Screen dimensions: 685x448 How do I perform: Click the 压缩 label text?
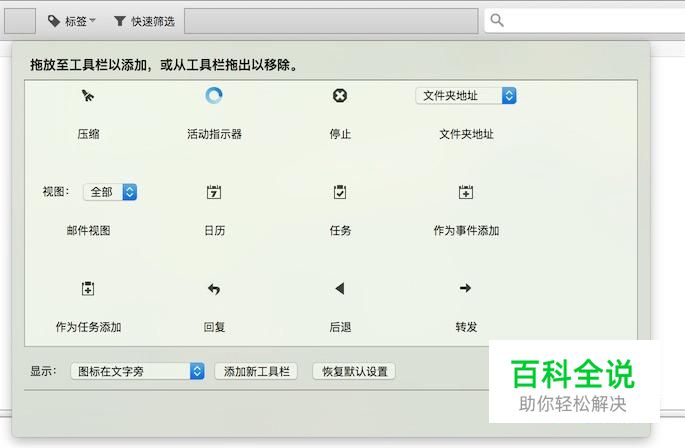pyautogui.click(x=88, y=134)
